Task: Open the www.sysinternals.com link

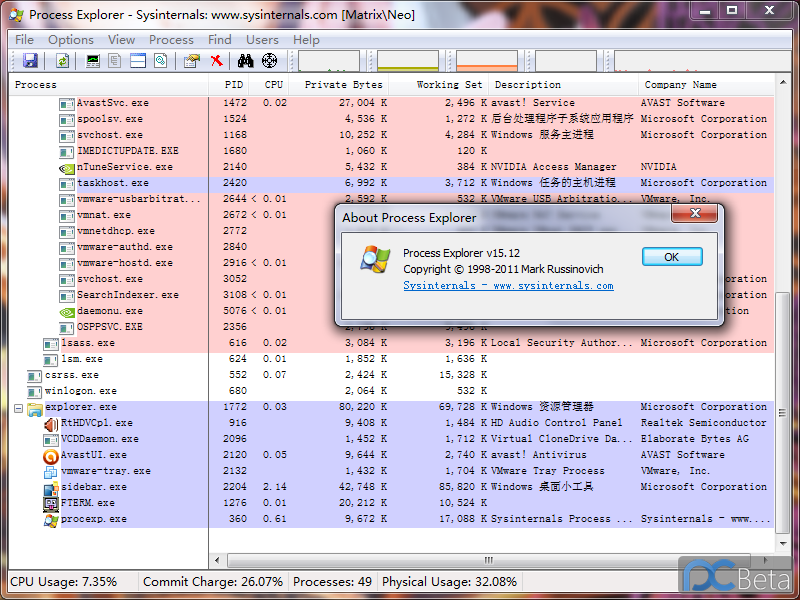Action: (x=508, y=286)
